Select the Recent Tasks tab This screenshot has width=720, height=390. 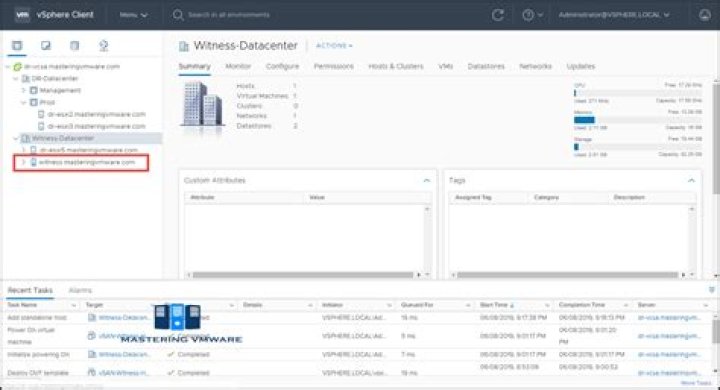pyautogui.click(x=30, y=290)
